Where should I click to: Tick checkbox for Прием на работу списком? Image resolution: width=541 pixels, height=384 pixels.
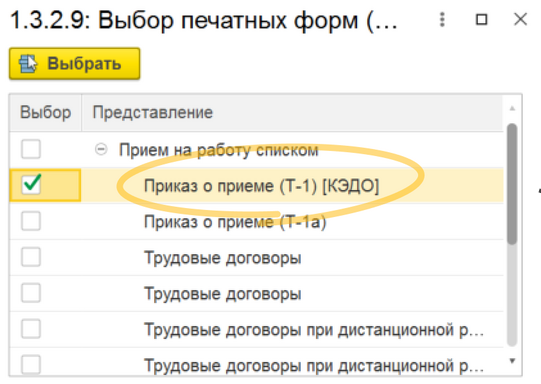pyautogui.click(x=31, y=149)
